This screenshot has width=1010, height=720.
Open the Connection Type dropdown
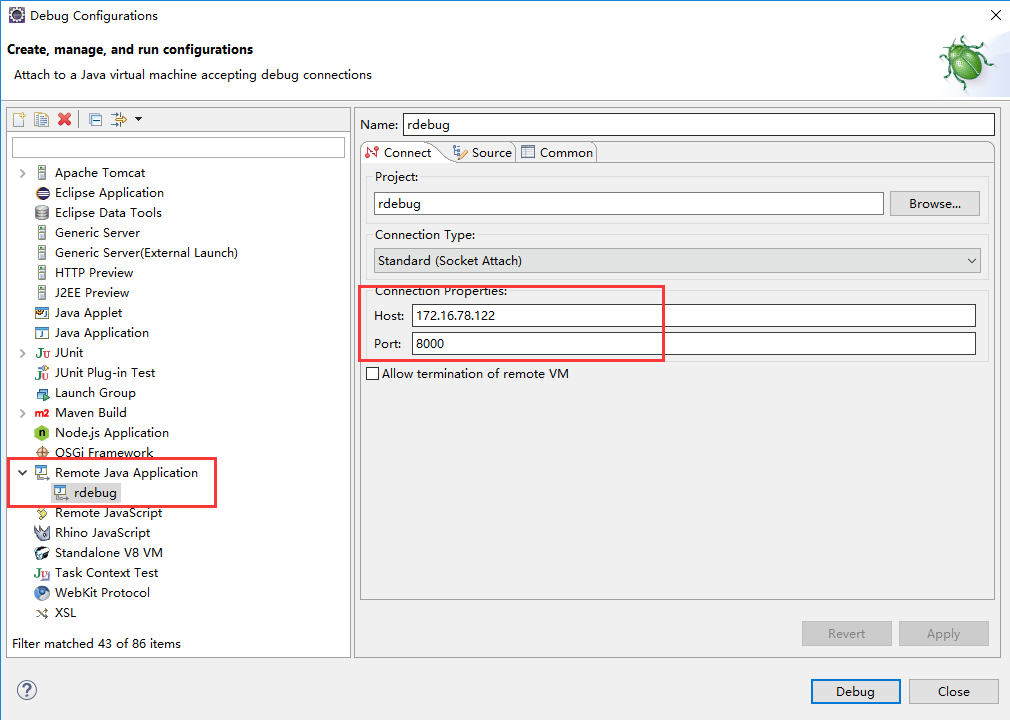pyautogui.click(x=677, y=261)
